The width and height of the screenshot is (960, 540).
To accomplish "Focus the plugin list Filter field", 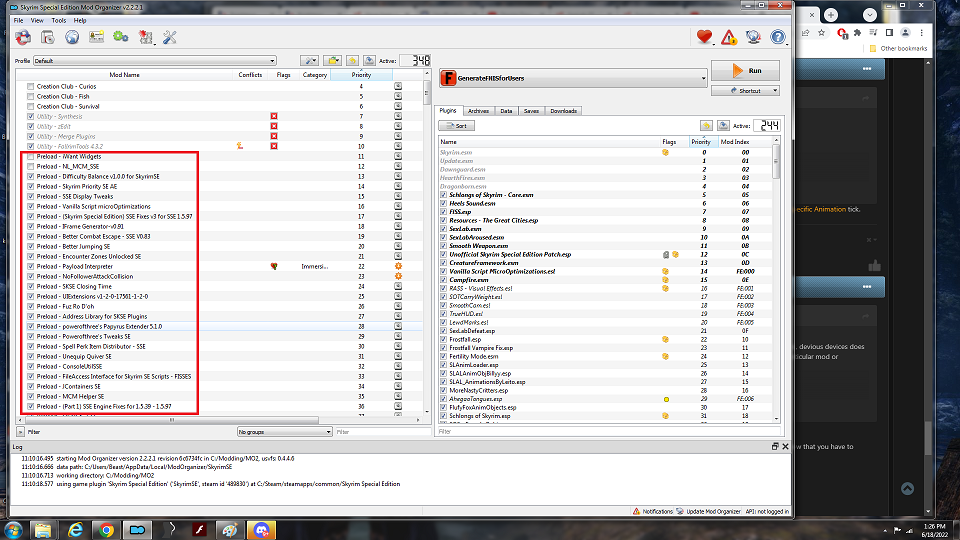I will pos(609,432).
